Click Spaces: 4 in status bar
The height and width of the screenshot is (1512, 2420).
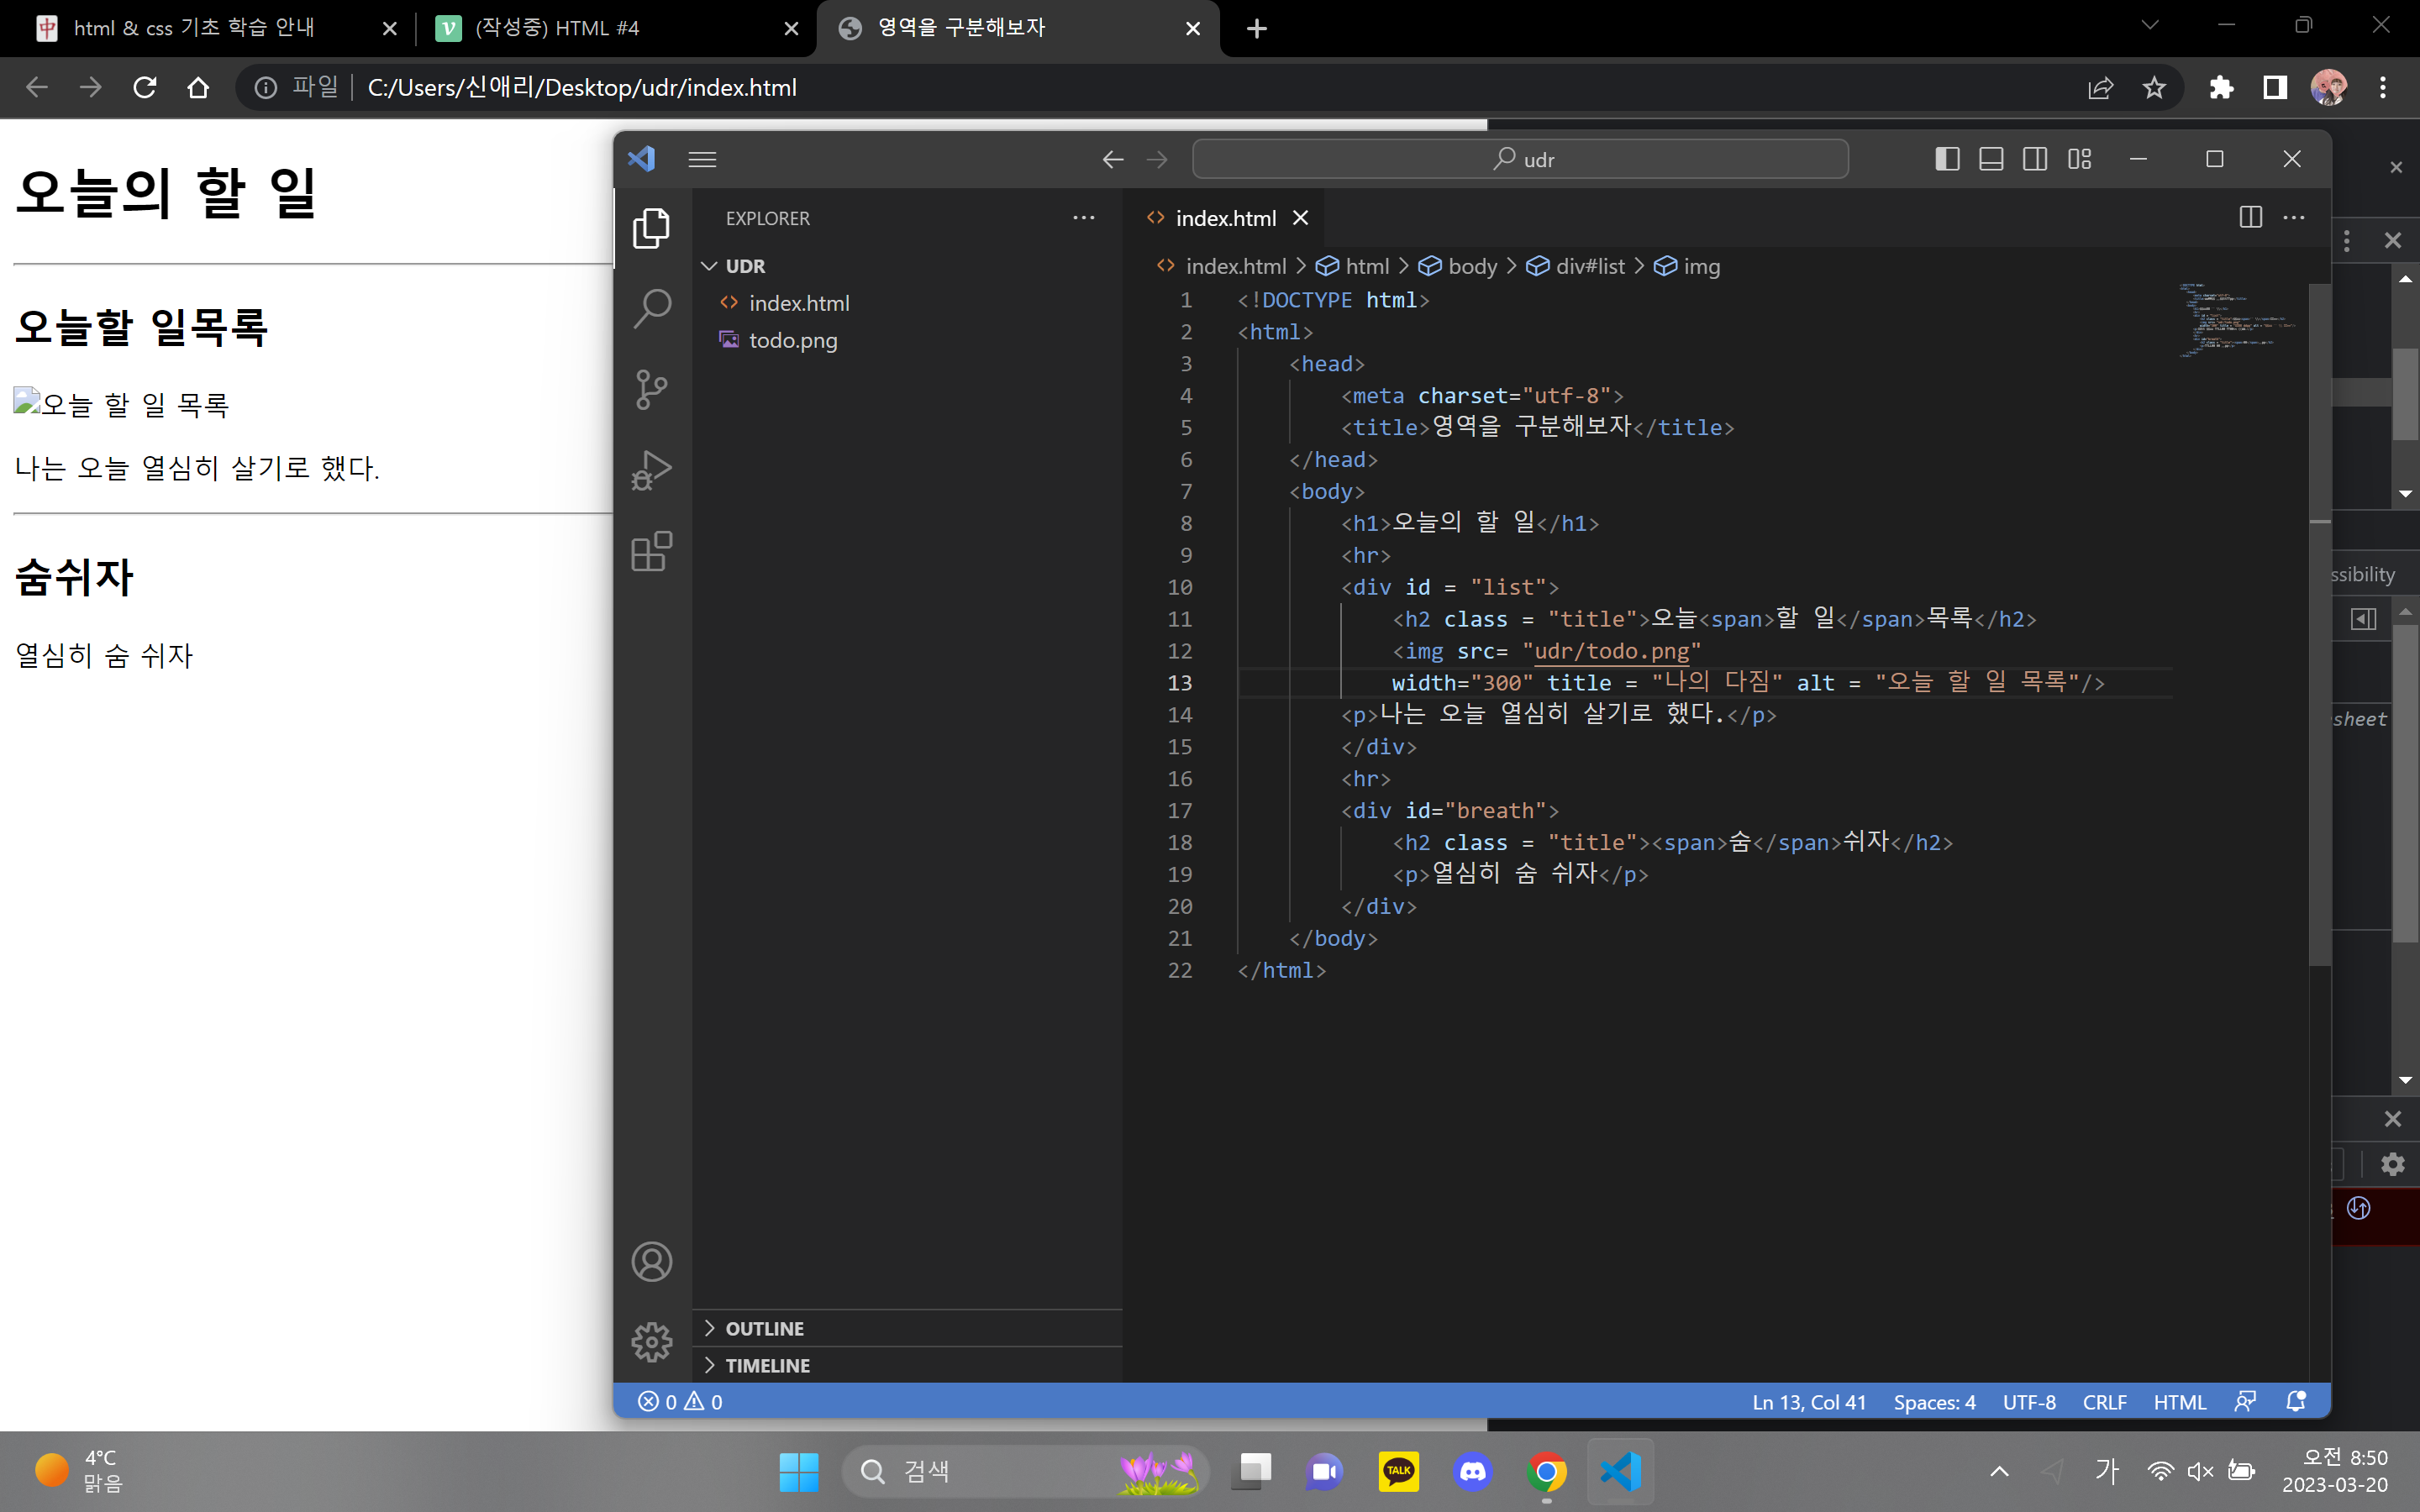1934,1402
